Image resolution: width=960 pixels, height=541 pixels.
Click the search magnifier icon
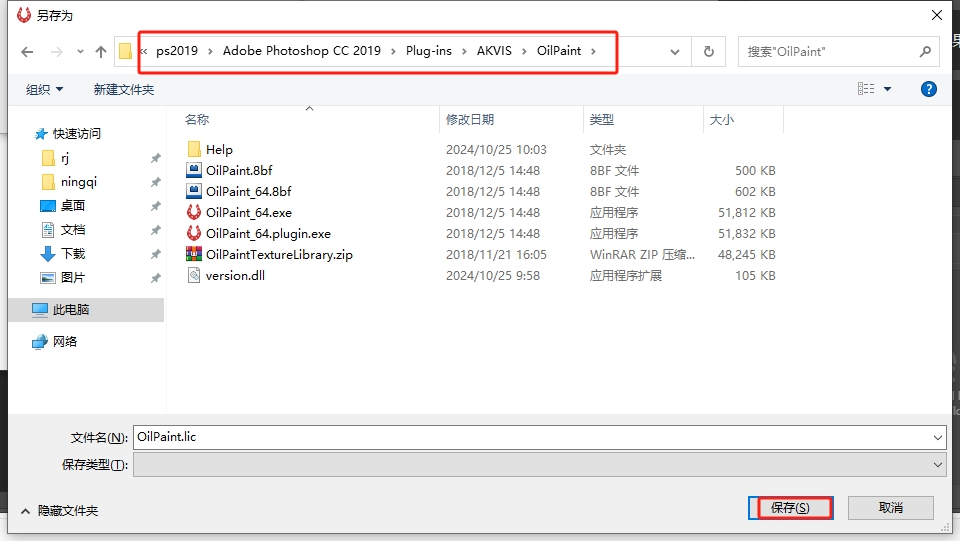[x=925, y=52]
